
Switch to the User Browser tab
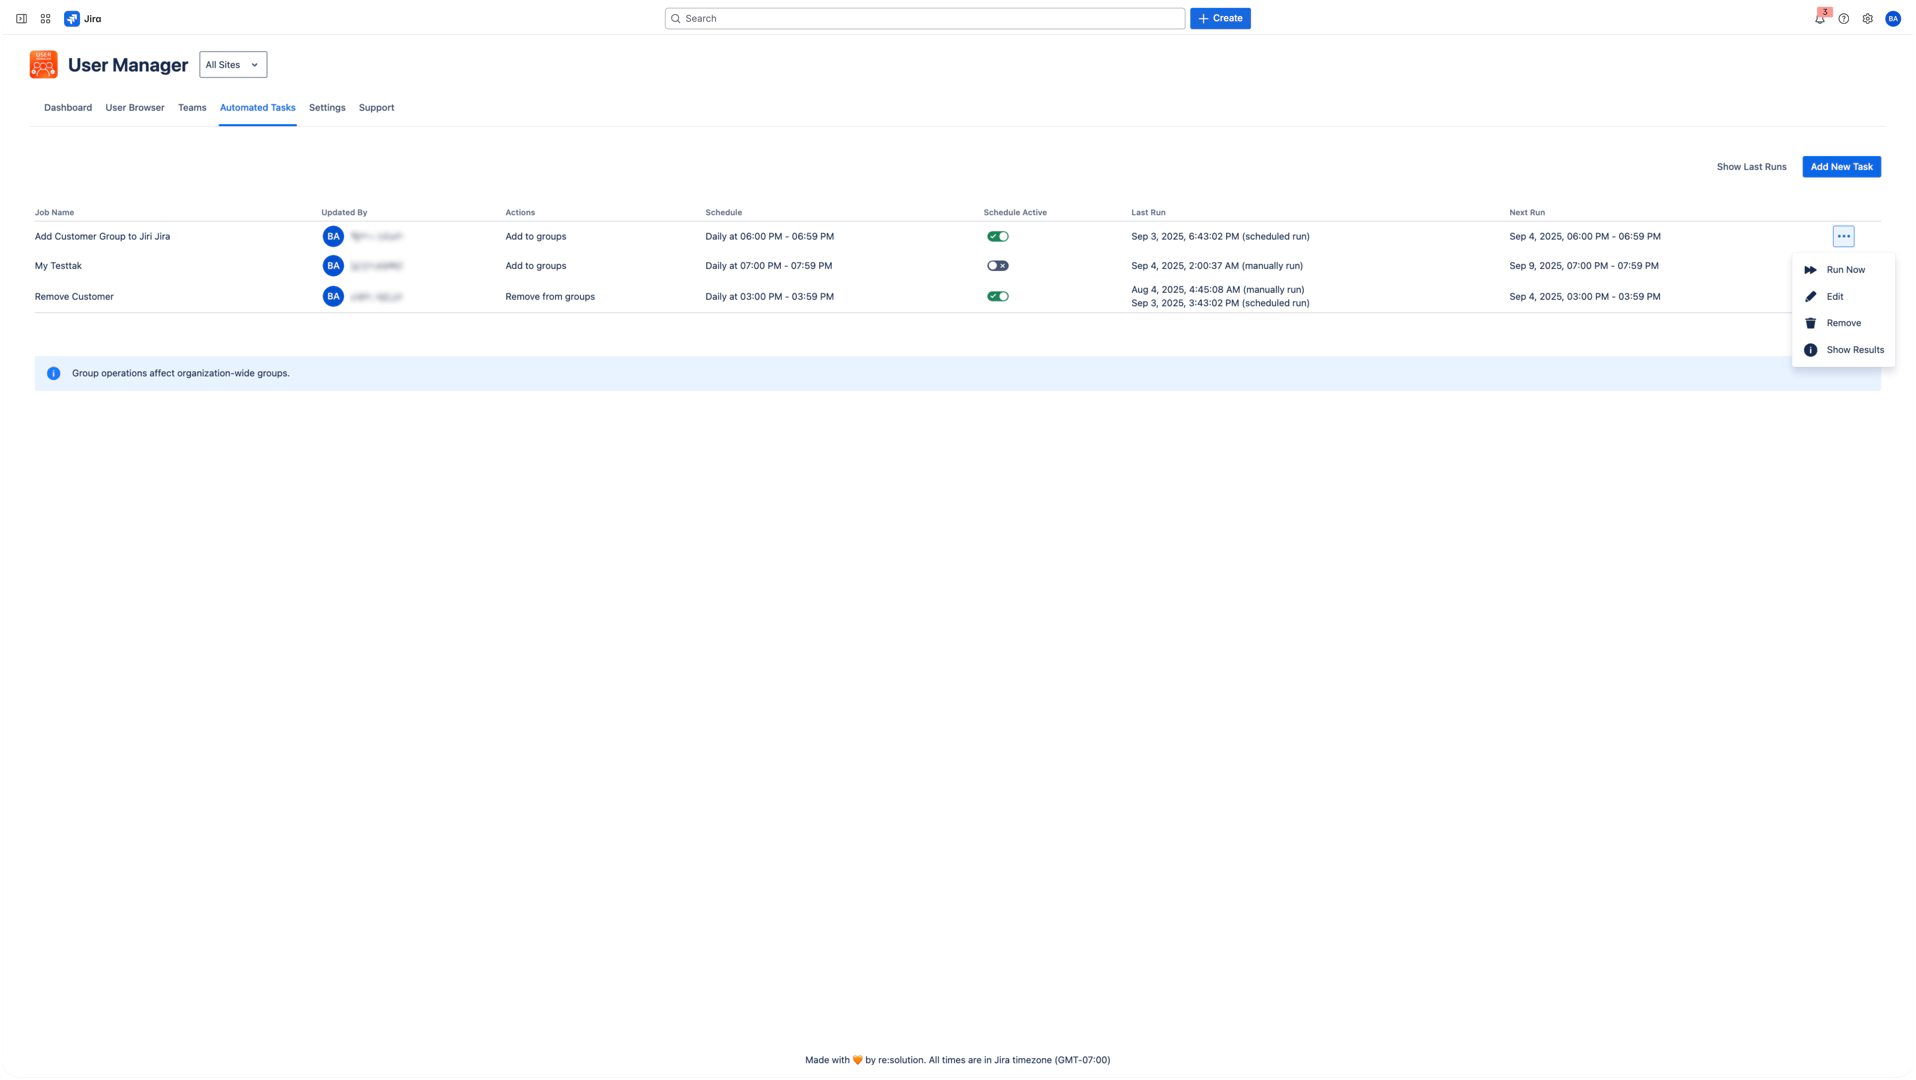[x=134, y=107]
